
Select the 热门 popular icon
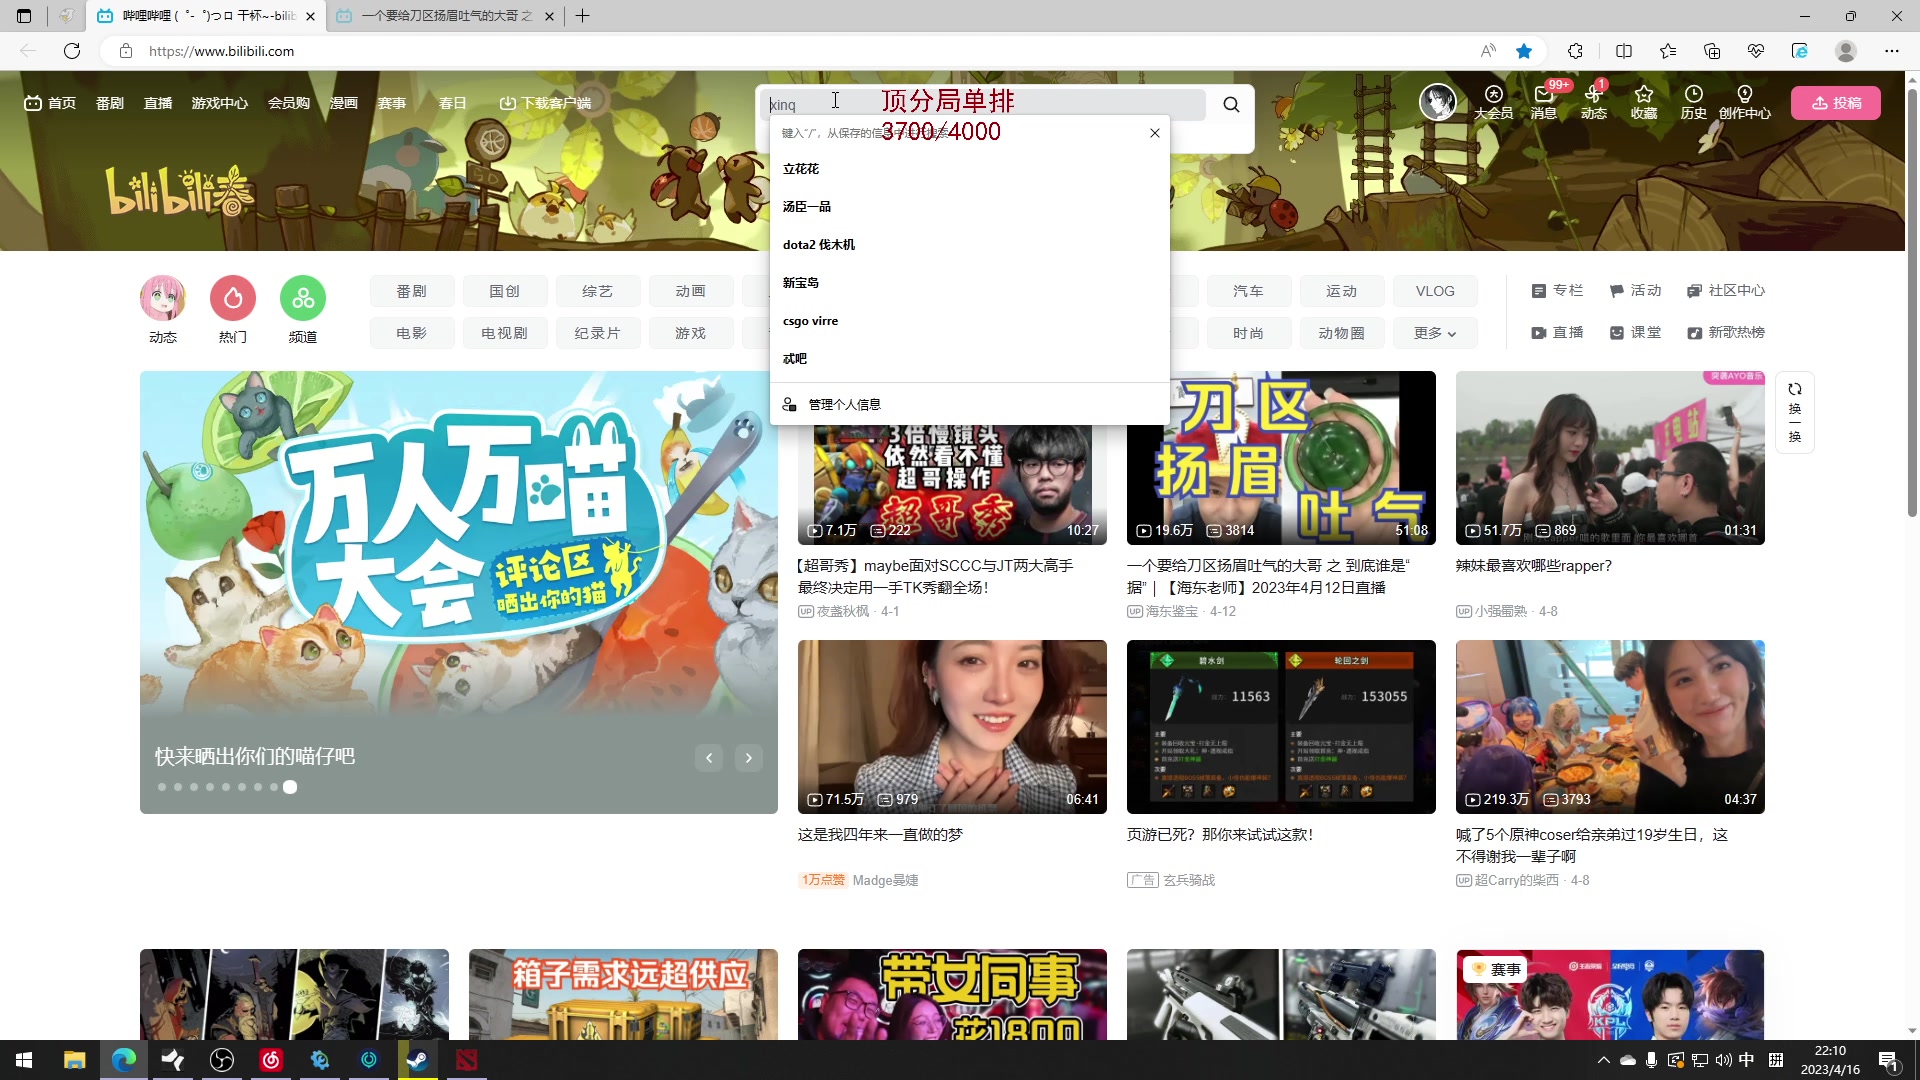pos(232,297)
